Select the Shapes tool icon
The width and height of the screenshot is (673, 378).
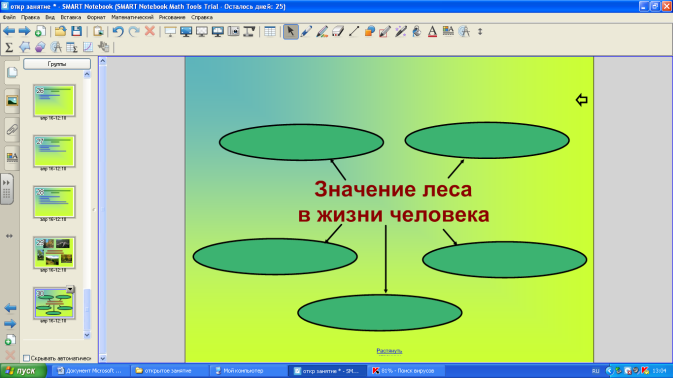coord(370,31)
